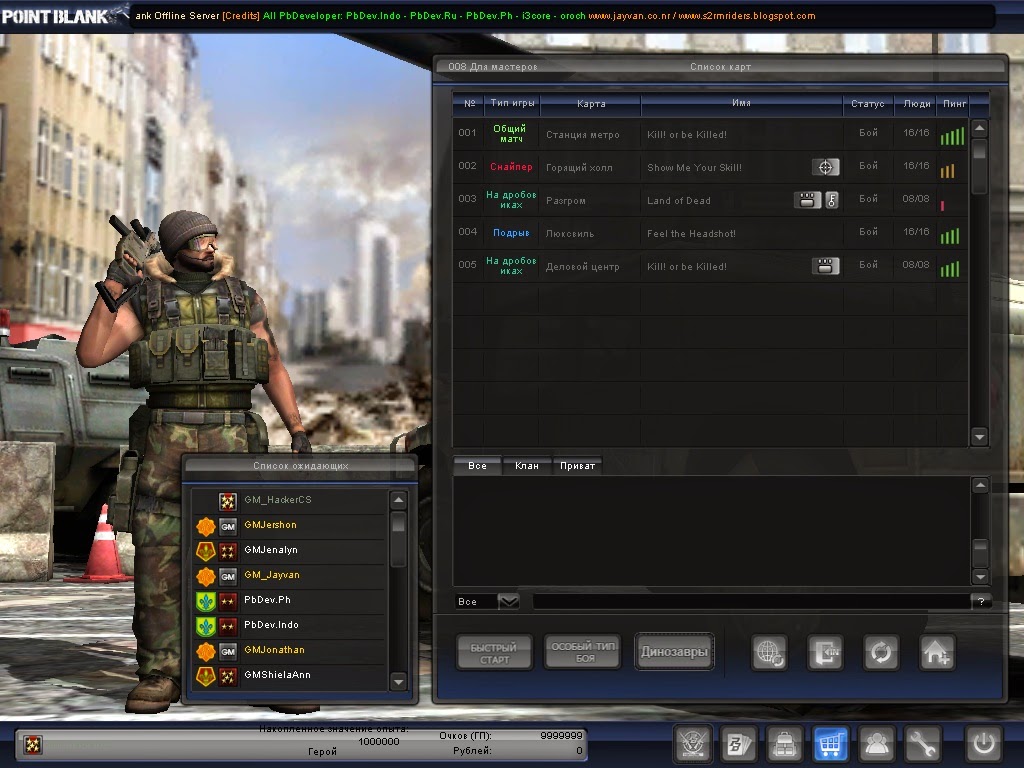Refresh the room list
The width and height of the screenshot is (1024, 768).
pyautogui.click(x=881, y=652)
